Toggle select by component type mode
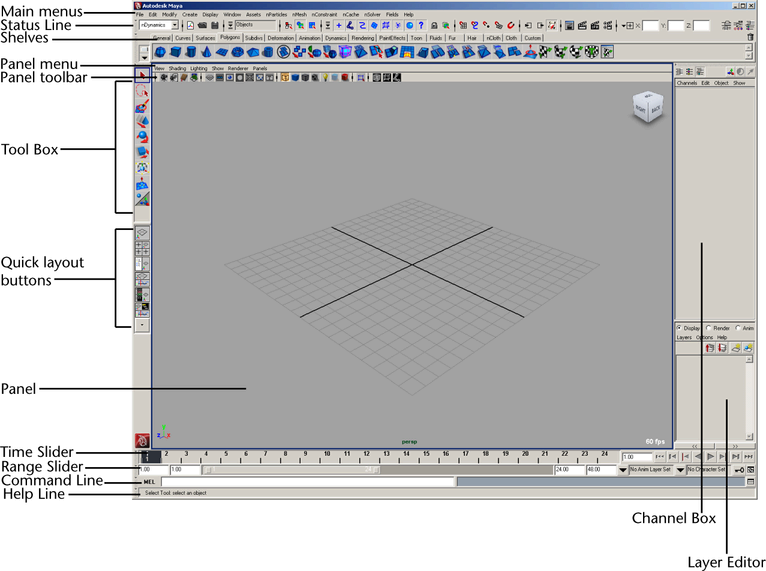Viewport: 766px width, 571px height. point(312,25)
